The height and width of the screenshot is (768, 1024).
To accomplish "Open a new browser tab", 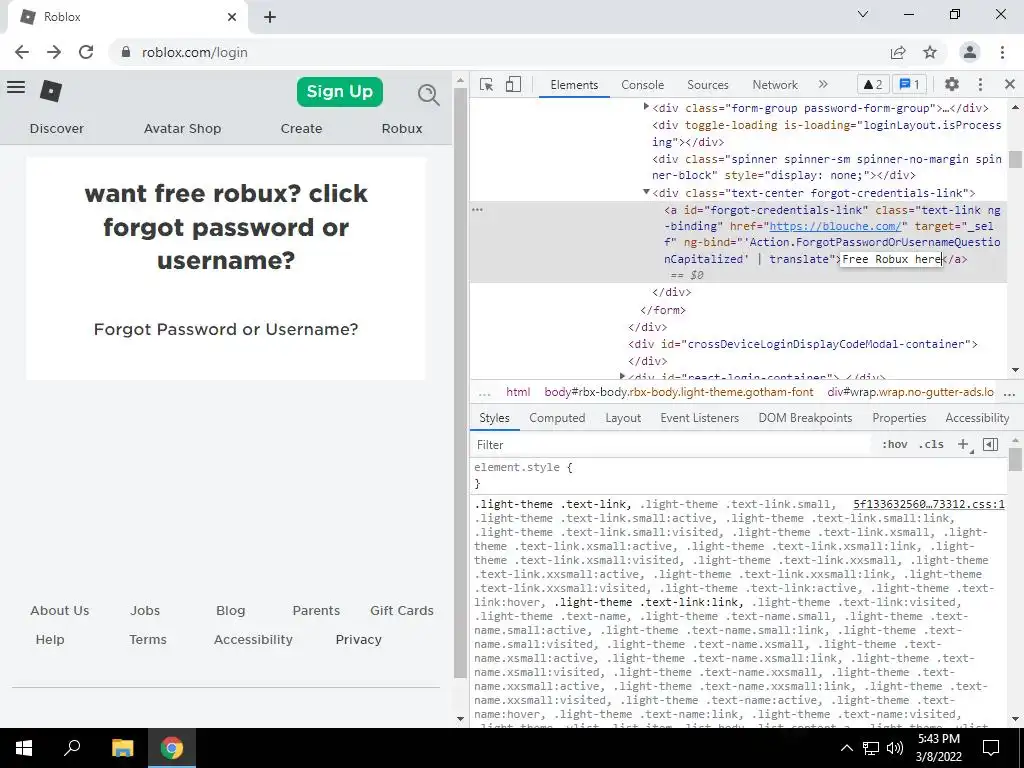I will [x=270, y=17].
